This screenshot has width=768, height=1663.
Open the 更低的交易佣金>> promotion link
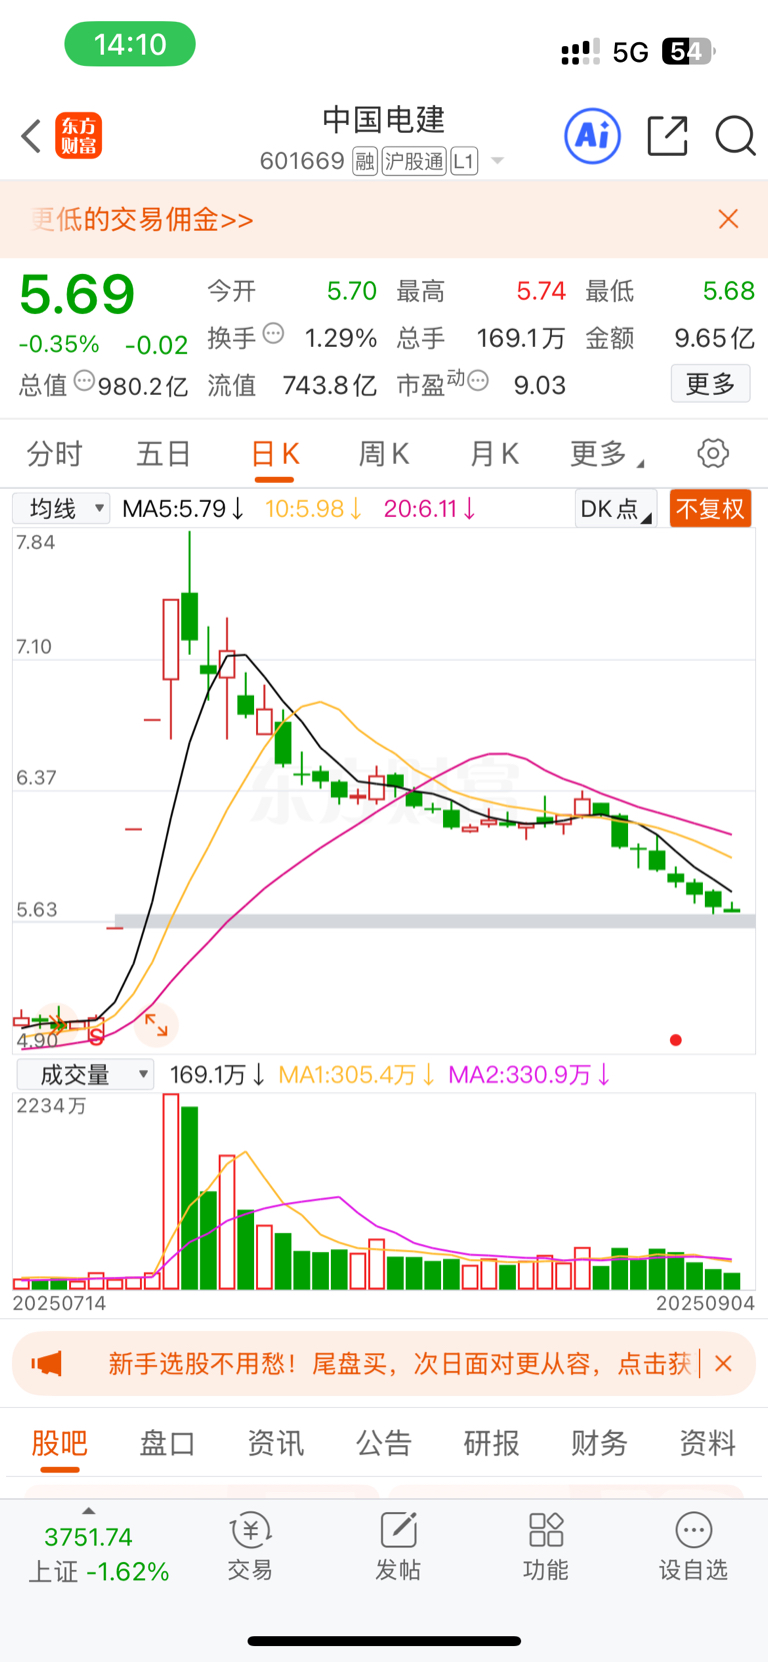click(x=142, y=220)
